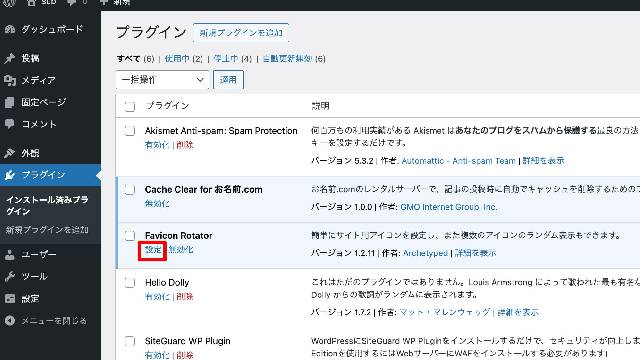640x360 pixels.
Task: Click the 設定 sidebar settings icon
Action: (10, 299)
